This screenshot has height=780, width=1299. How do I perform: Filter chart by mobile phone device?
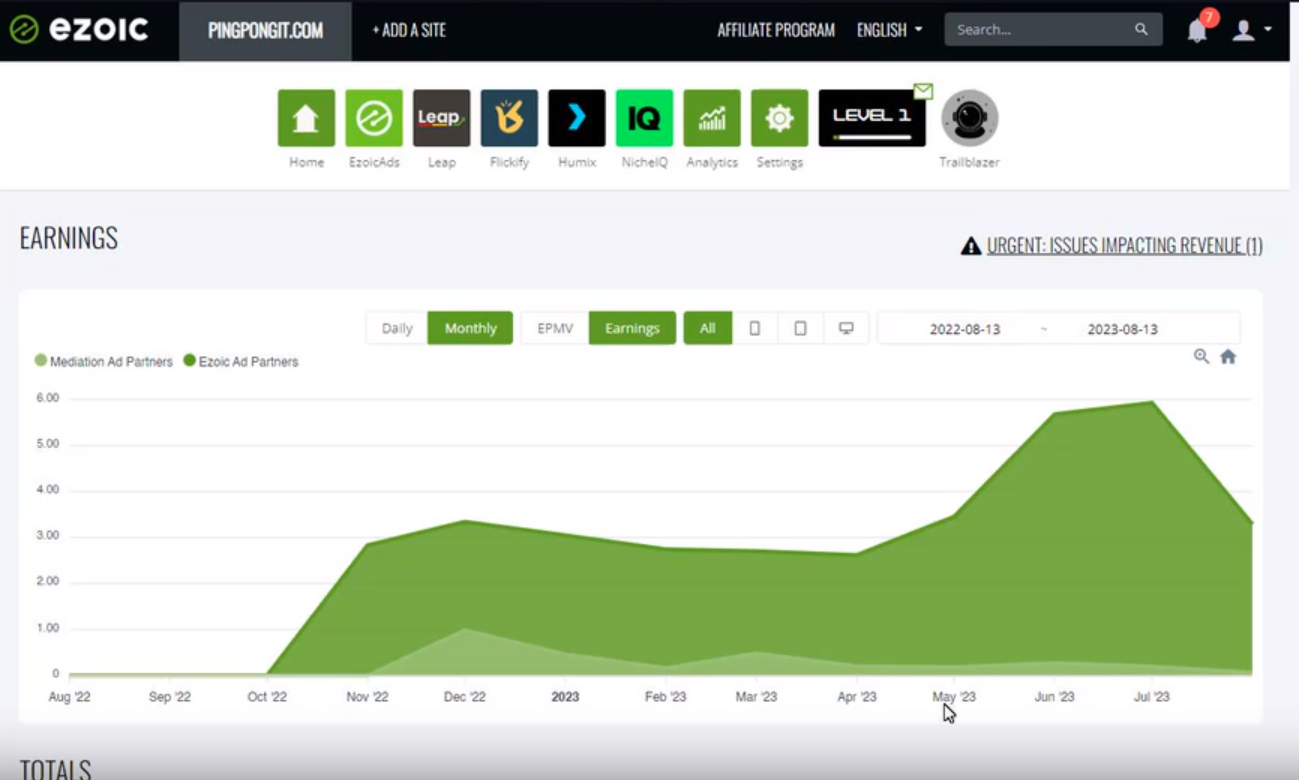(x=755, y=328)
